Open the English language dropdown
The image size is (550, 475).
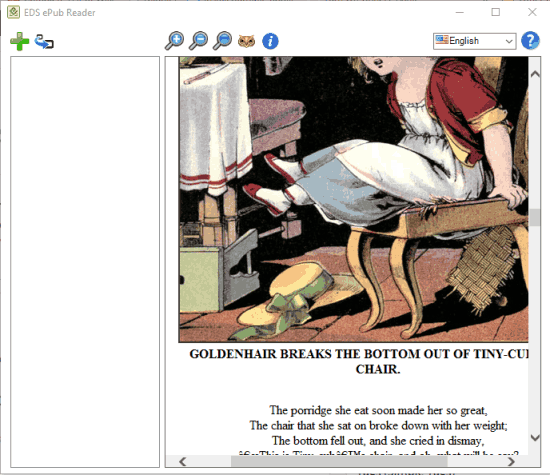pyautogui.click(x=474, y=41)
